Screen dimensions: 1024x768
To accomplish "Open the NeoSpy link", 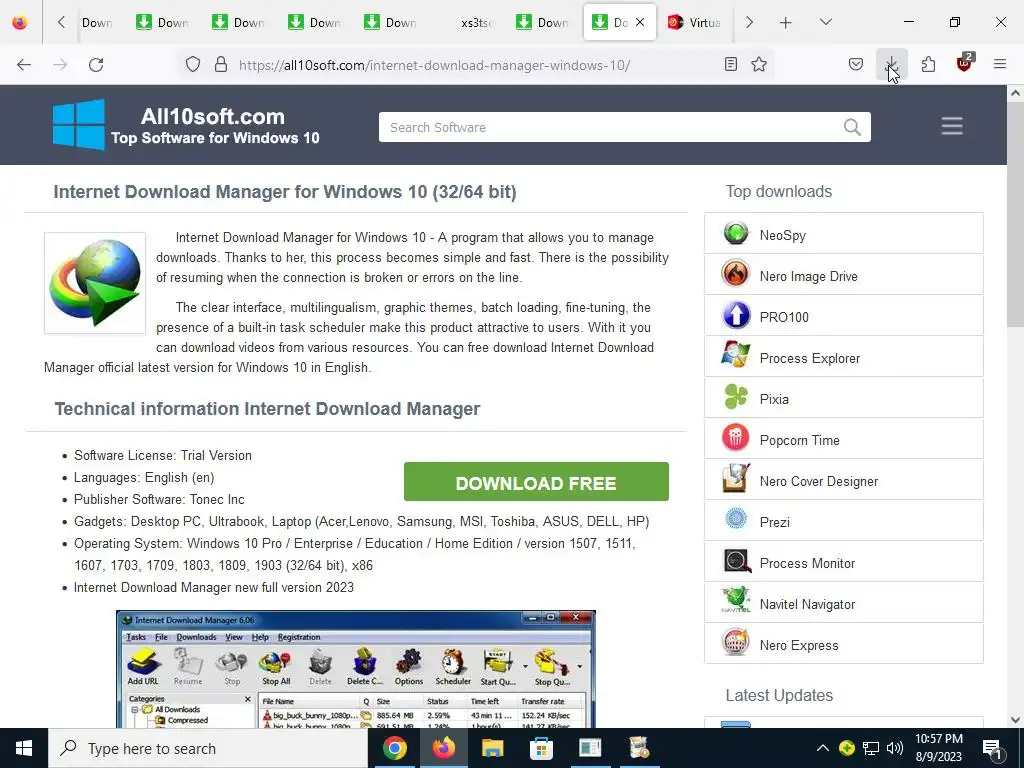I will tap(782, 235).
